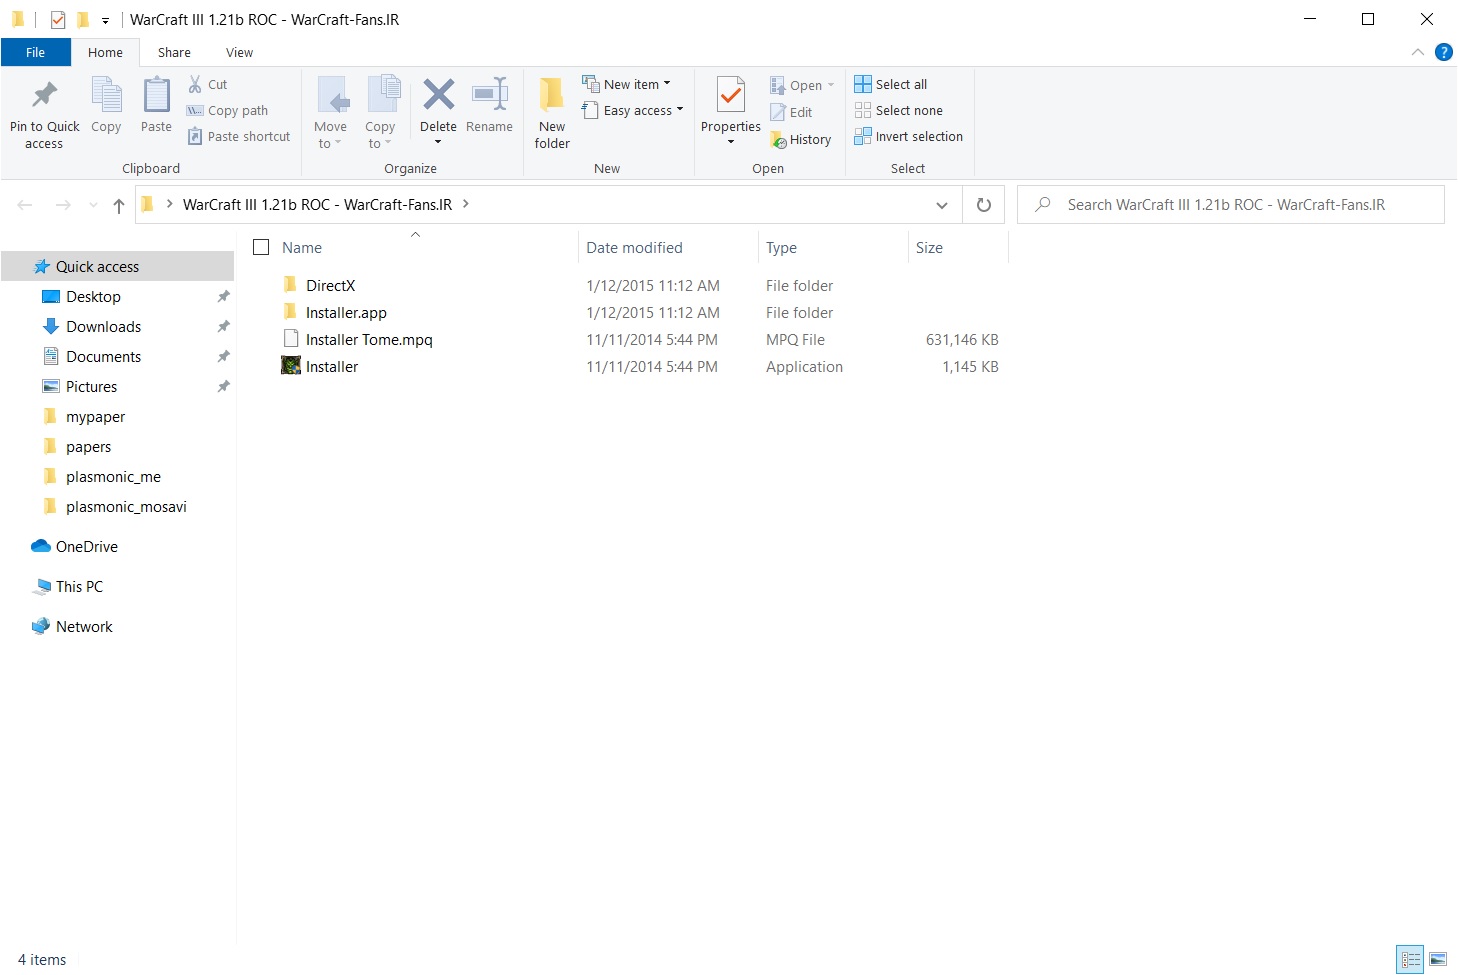1458x975 pixels.
Task: Click the Edit ribbon button
Action: (x=791, y=112)
